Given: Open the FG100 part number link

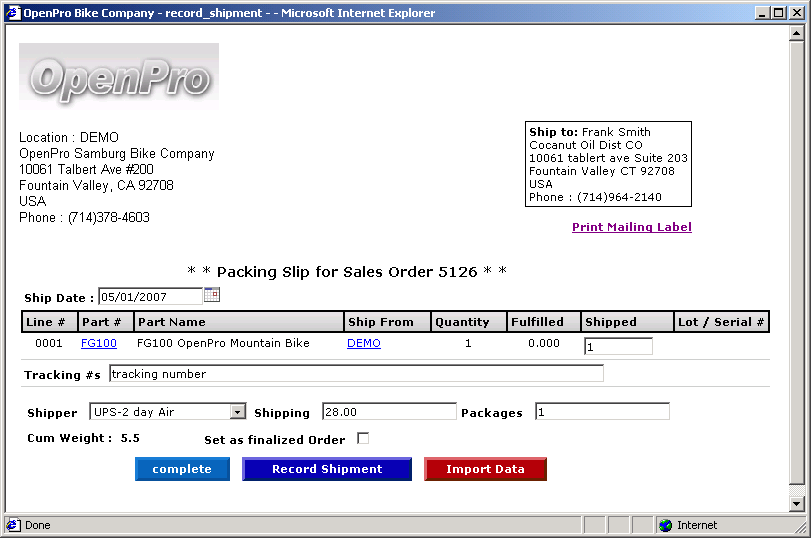Looking at the screenshot, I should [99, 343].
